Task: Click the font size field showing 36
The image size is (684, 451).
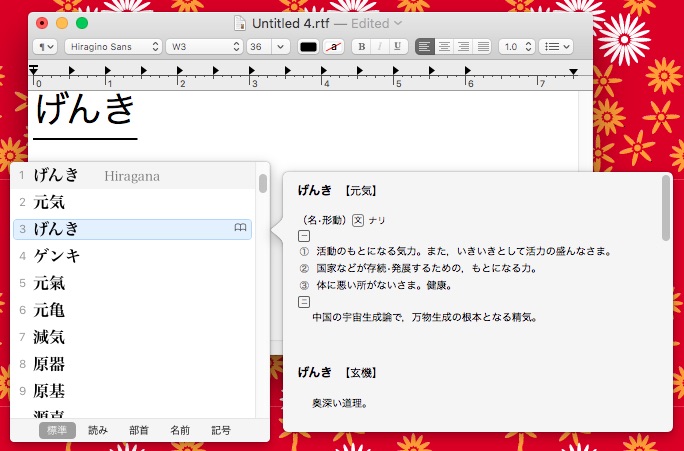Action: coord(259,47)
